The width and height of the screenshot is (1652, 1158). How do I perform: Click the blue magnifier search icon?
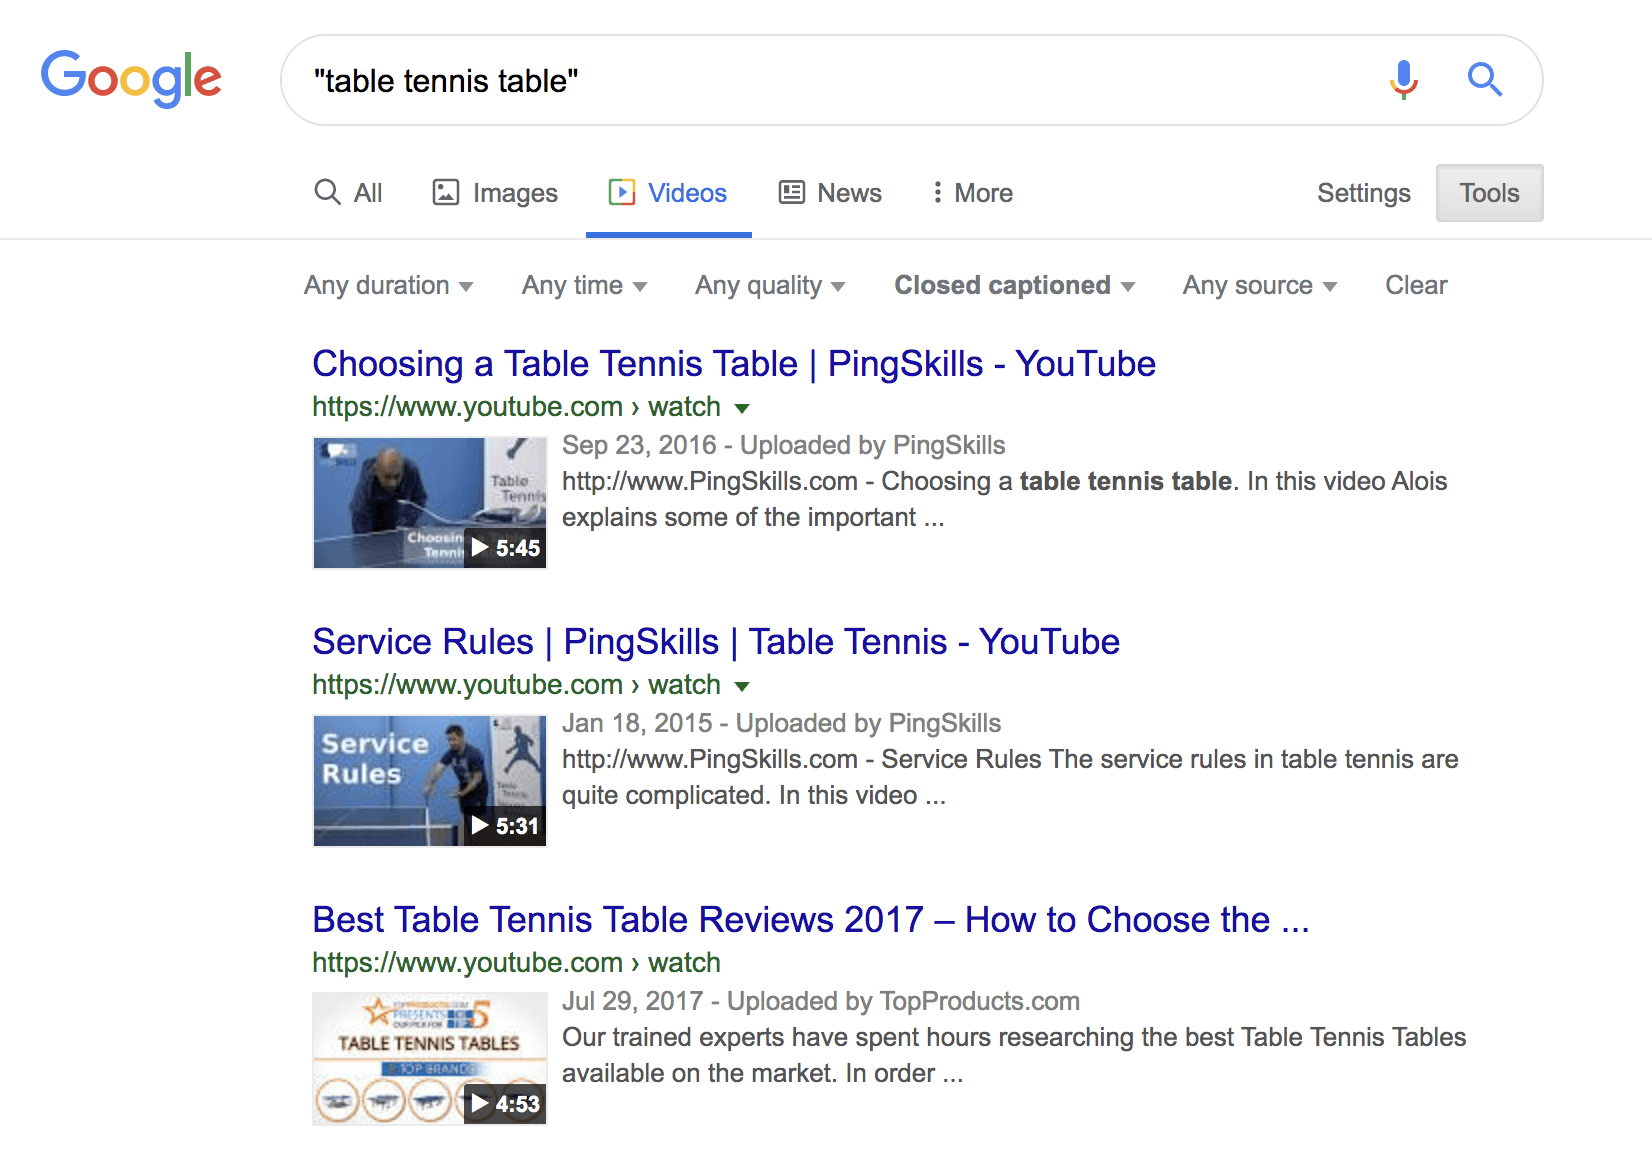click(x=1484, y=79)
